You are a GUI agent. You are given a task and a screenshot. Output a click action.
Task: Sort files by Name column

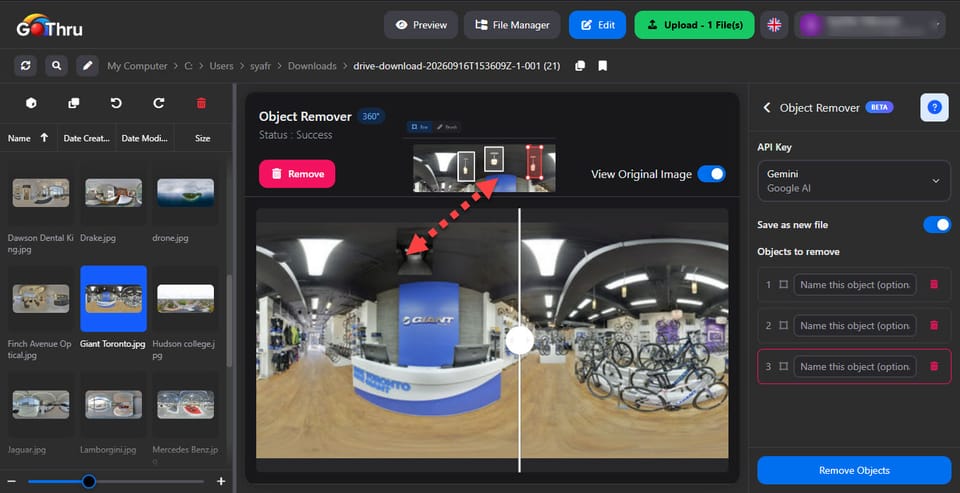(28, 138)
